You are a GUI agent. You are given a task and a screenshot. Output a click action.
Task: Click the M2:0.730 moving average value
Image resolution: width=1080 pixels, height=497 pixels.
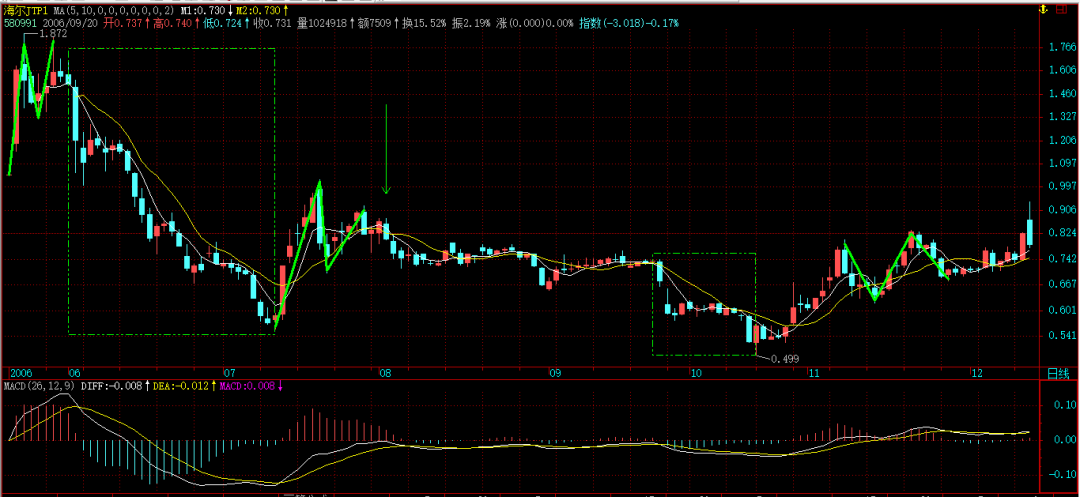pos(259,12)
